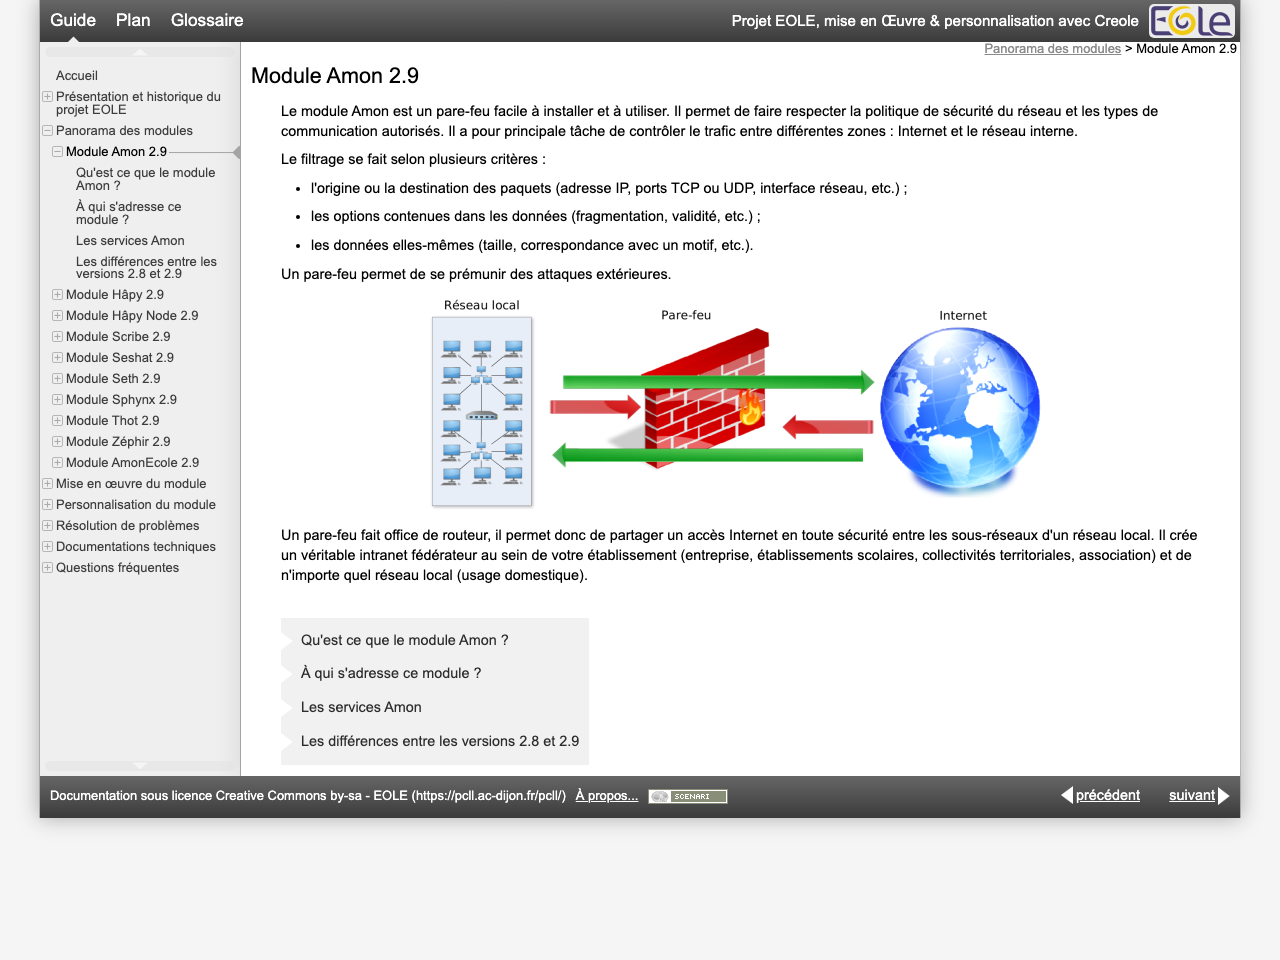The width and height of the screenshot is (1280, 960).
Task: Expand the Module Scribe 2.9 node
Action: coord(58,337)
